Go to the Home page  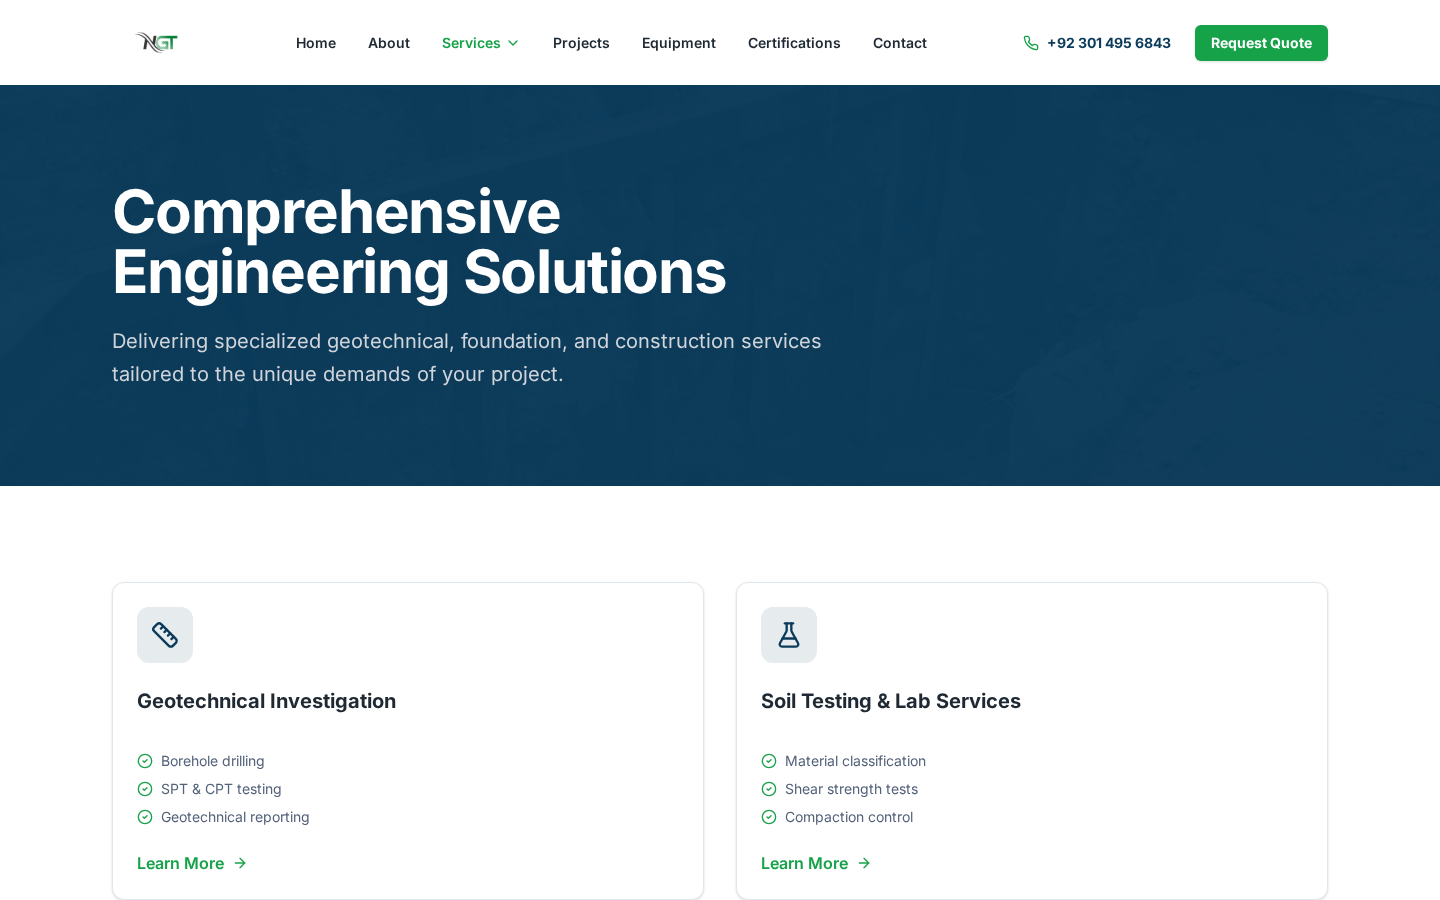tap(316, 43)
